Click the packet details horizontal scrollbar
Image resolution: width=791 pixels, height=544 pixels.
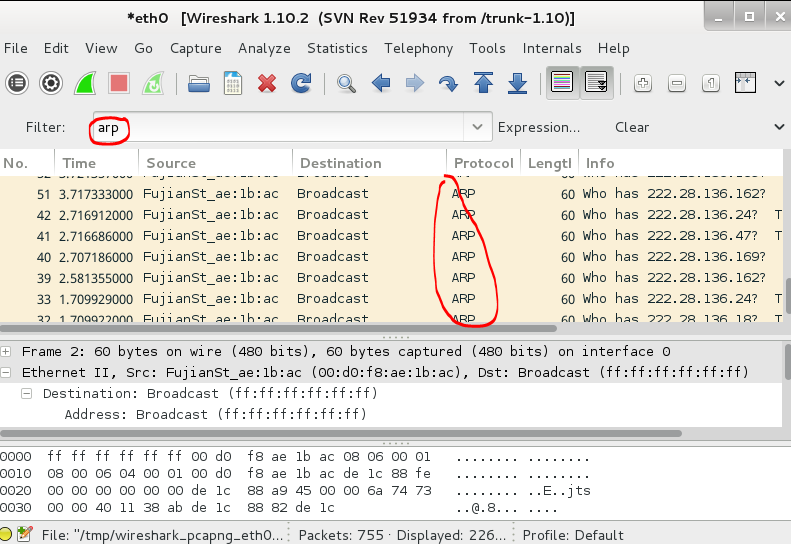coord(341,433)
